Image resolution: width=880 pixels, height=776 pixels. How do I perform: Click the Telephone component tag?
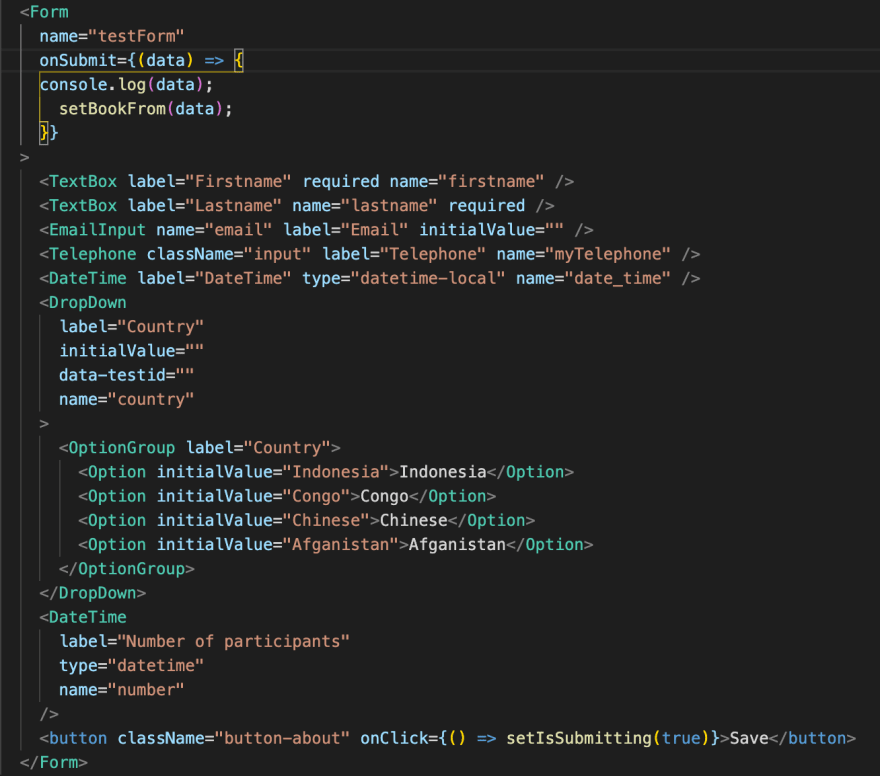click(x=93, y=254)
